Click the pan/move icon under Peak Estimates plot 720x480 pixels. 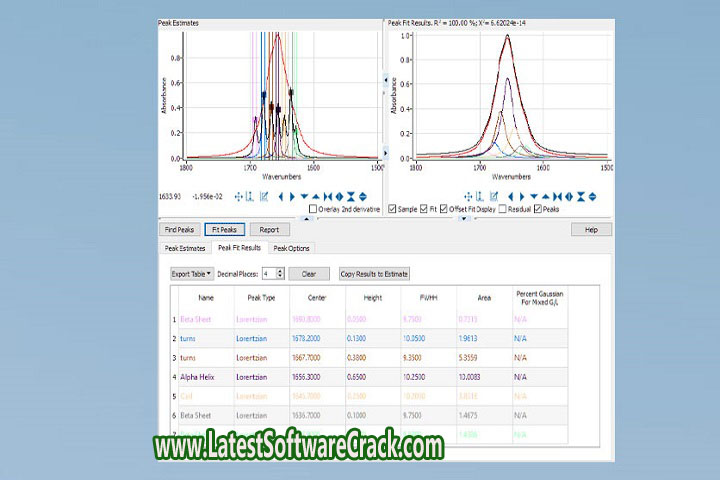(x=239, y=197)
